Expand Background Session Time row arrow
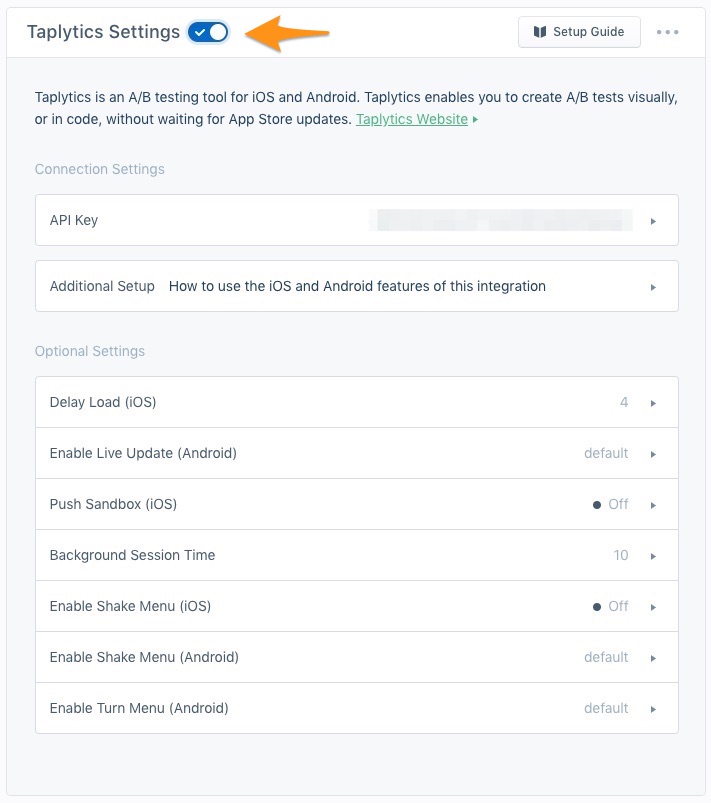 pyautogui.click(x=653, y=556)
